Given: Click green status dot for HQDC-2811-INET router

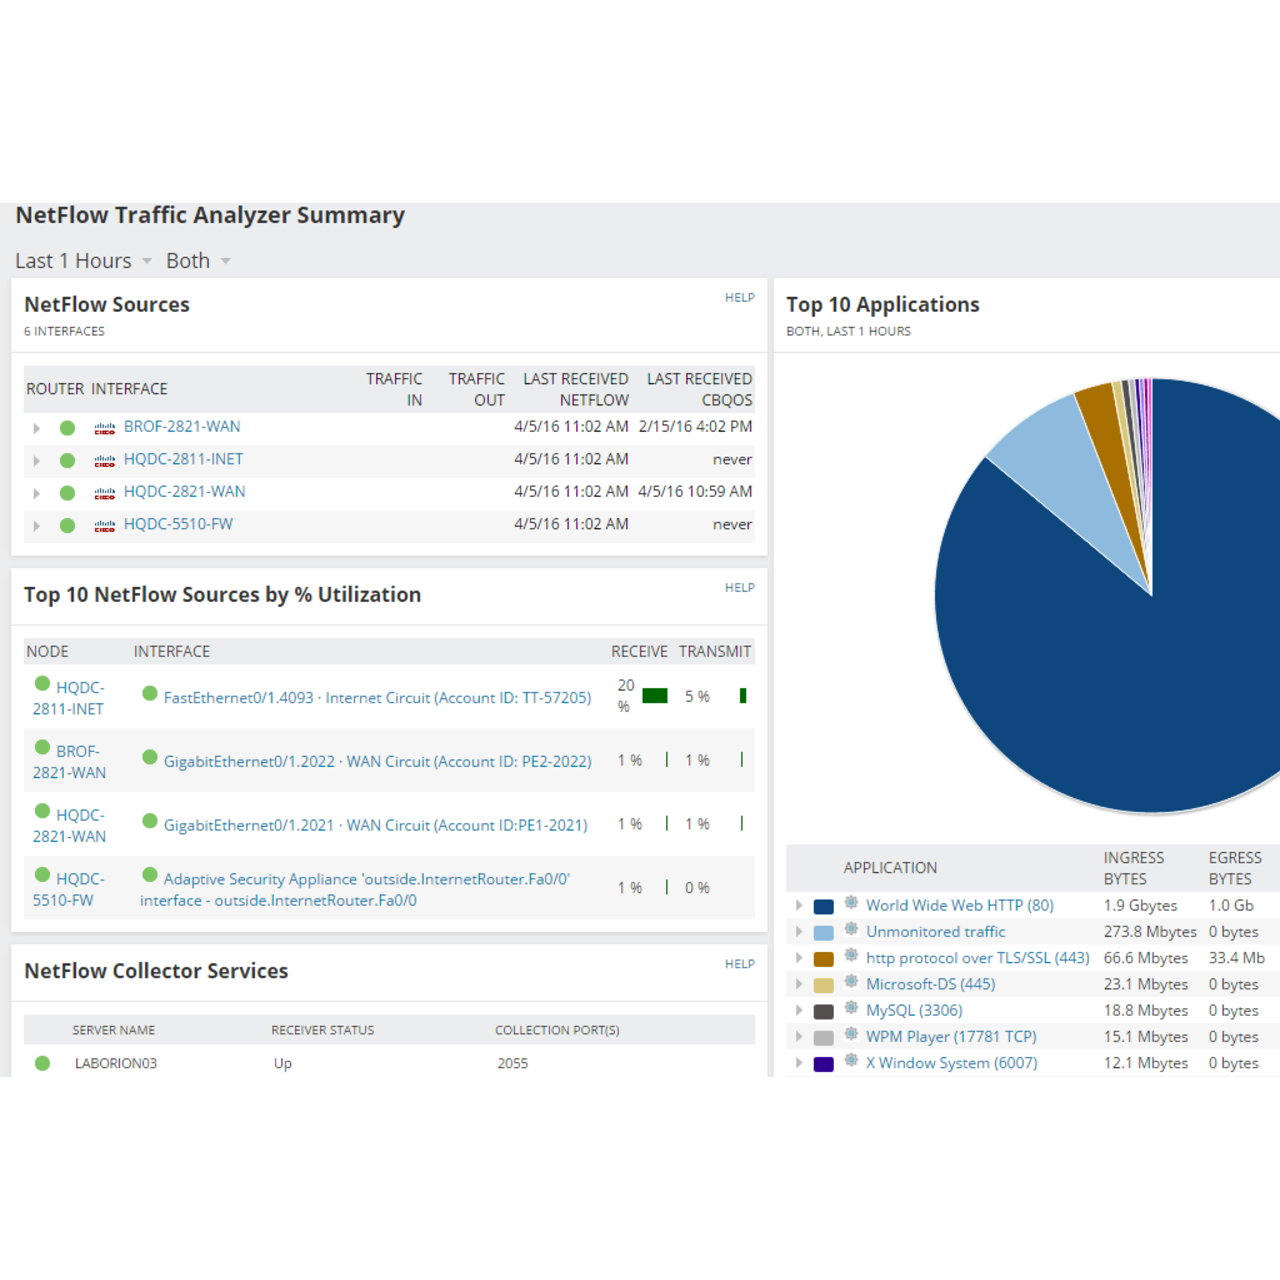Looking at the screenshot, I should (67, 461).
